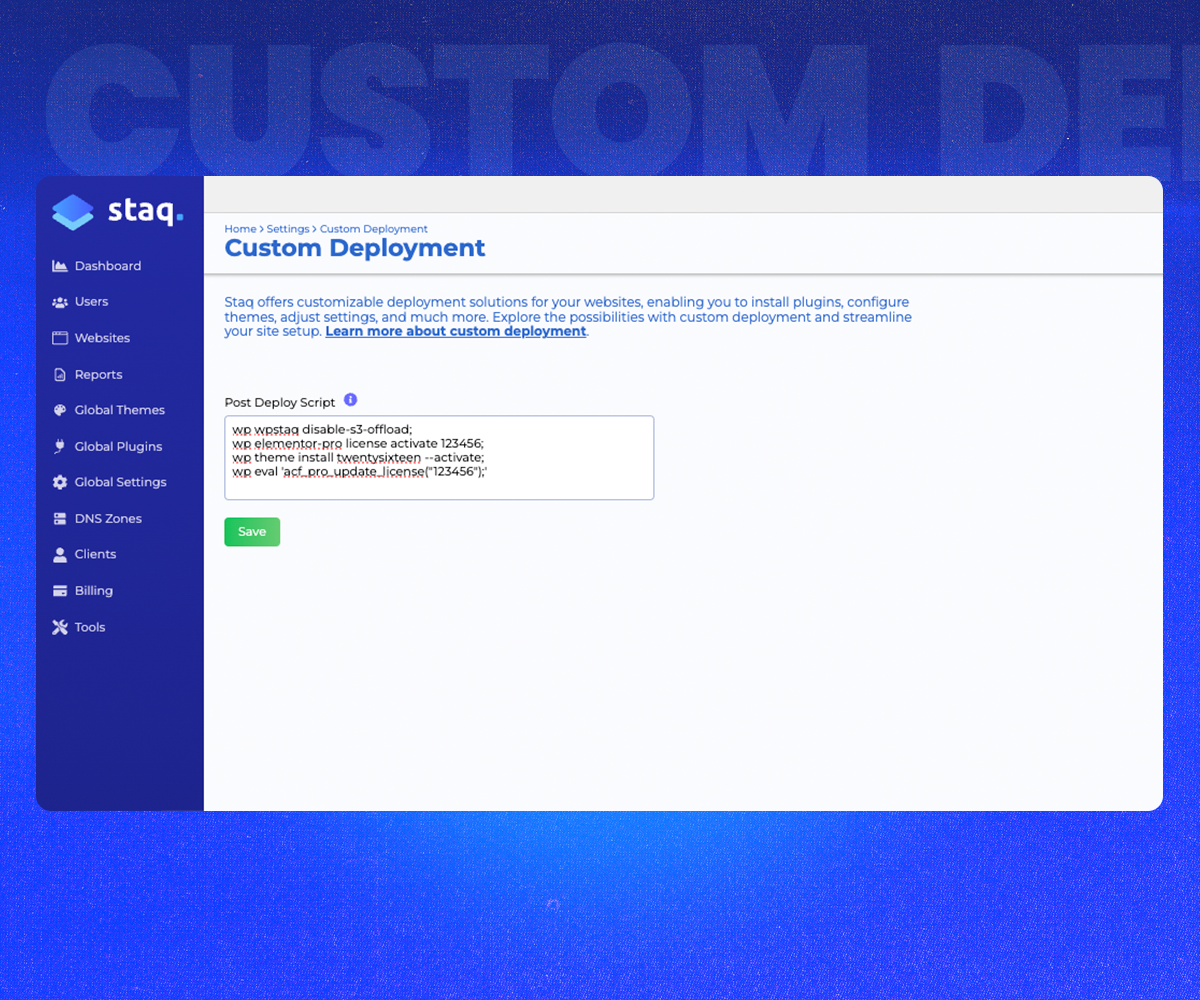Open the custom deployment learn more link
Viewport: 1200px width, 1000px height.
point(455,331)
